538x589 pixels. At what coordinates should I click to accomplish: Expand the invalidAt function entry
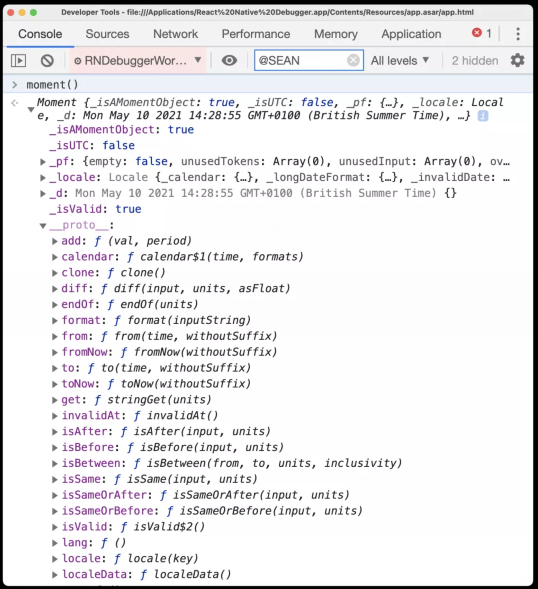coord(55,416)
